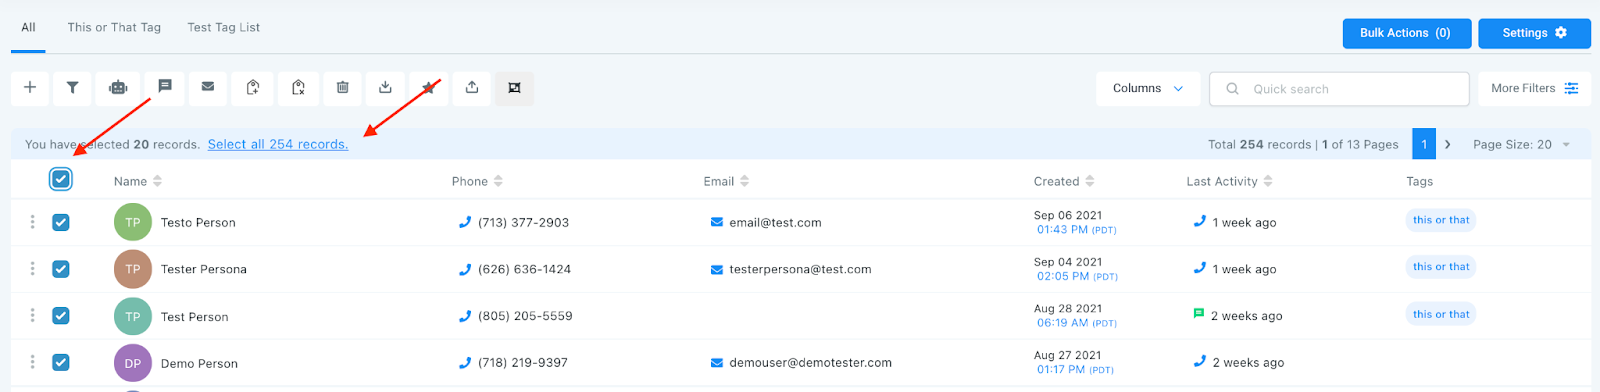This screenshot has height=392, width=1600.
Task: Click testerpersona@test.com email address
Action: [x=800, y=269]
